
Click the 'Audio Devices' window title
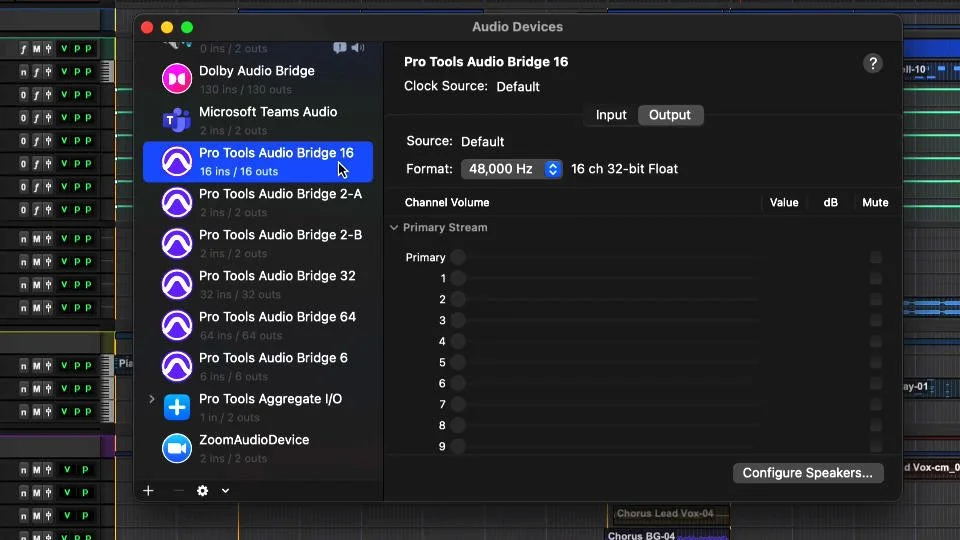tap(517, 27)
